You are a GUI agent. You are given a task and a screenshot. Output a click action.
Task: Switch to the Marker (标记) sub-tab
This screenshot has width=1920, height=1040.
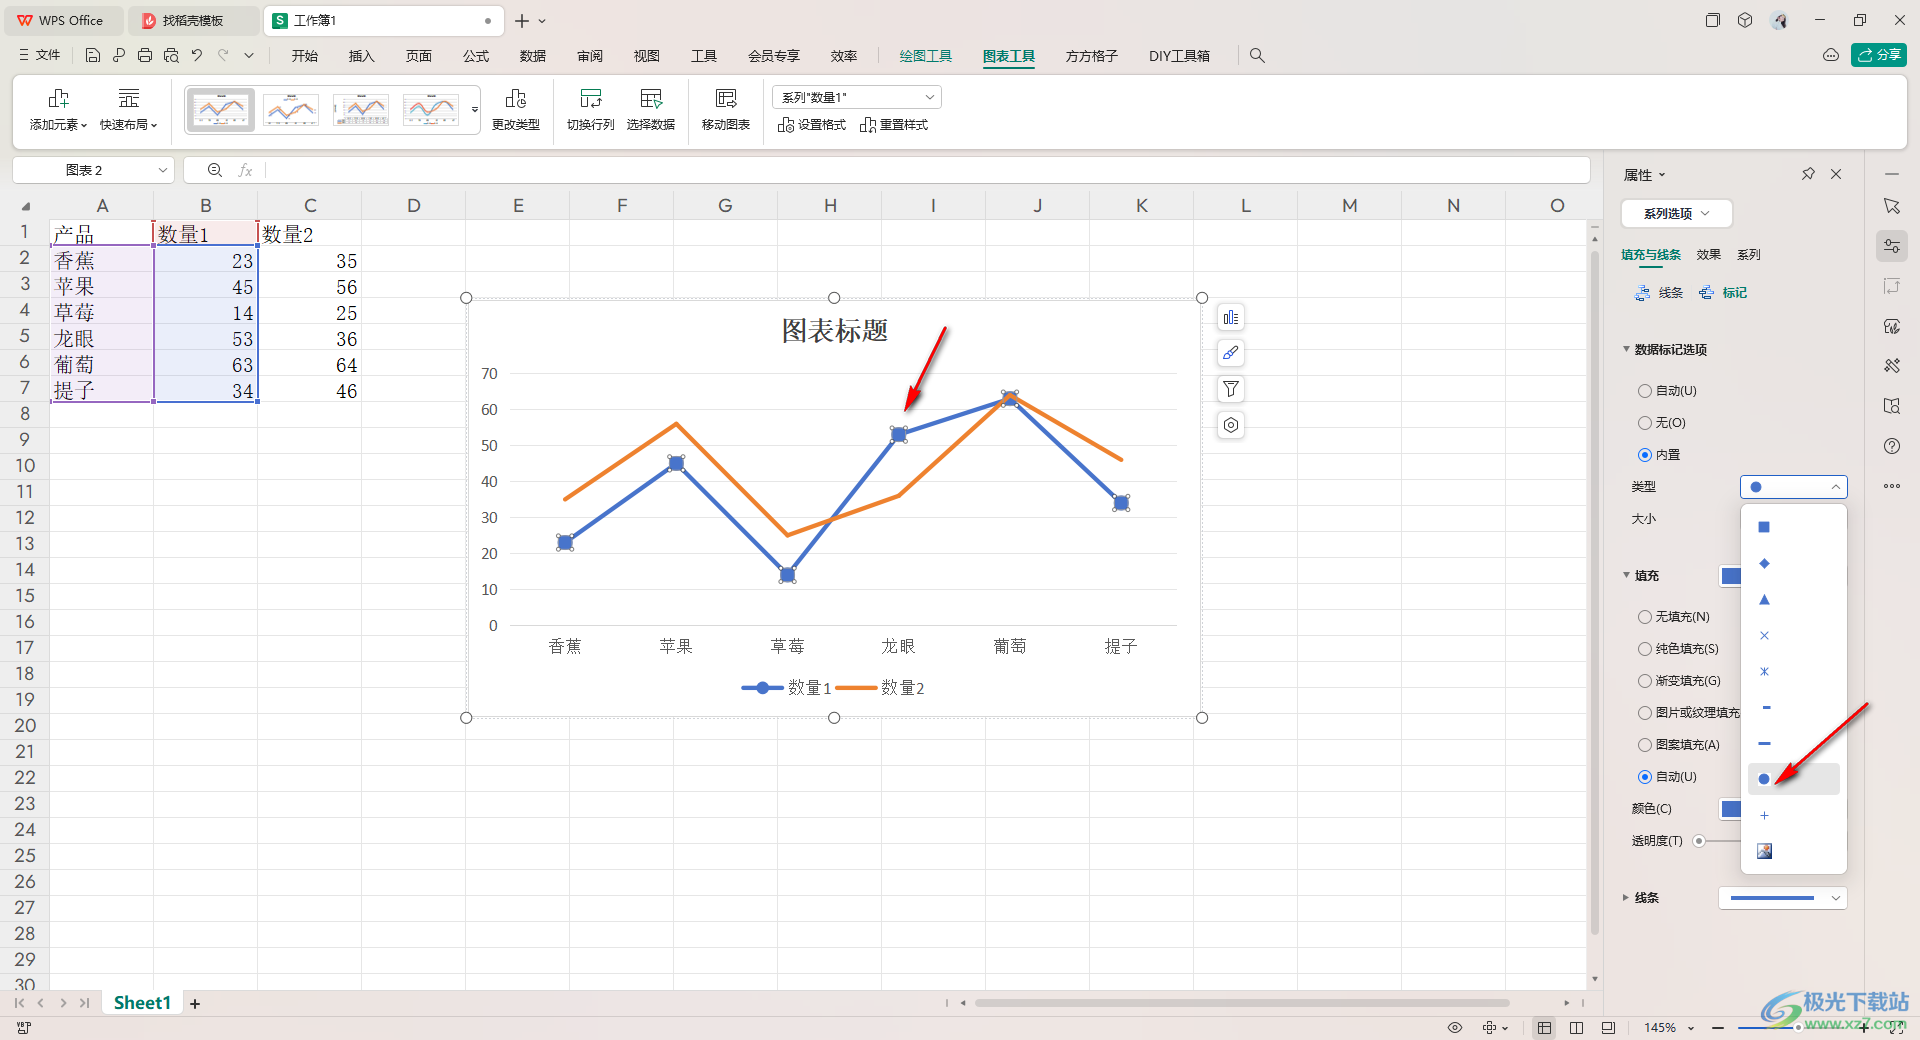(1724, 293)
